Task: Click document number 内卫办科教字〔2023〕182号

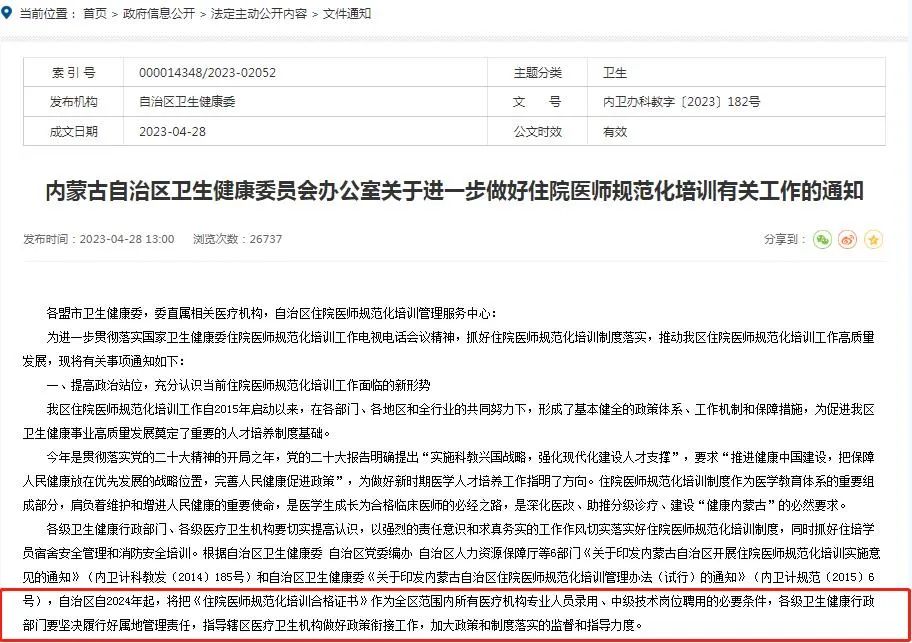Action: 681,102
